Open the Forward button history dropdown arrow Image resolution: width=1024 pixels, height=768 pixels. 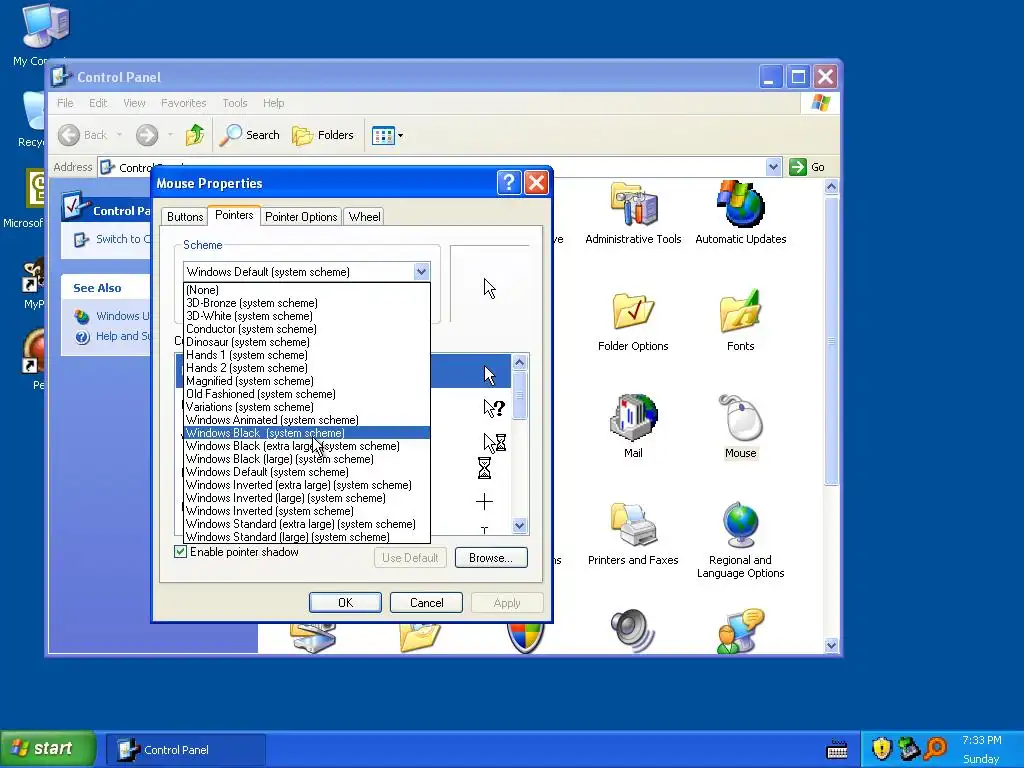click(x=170, y=135)
